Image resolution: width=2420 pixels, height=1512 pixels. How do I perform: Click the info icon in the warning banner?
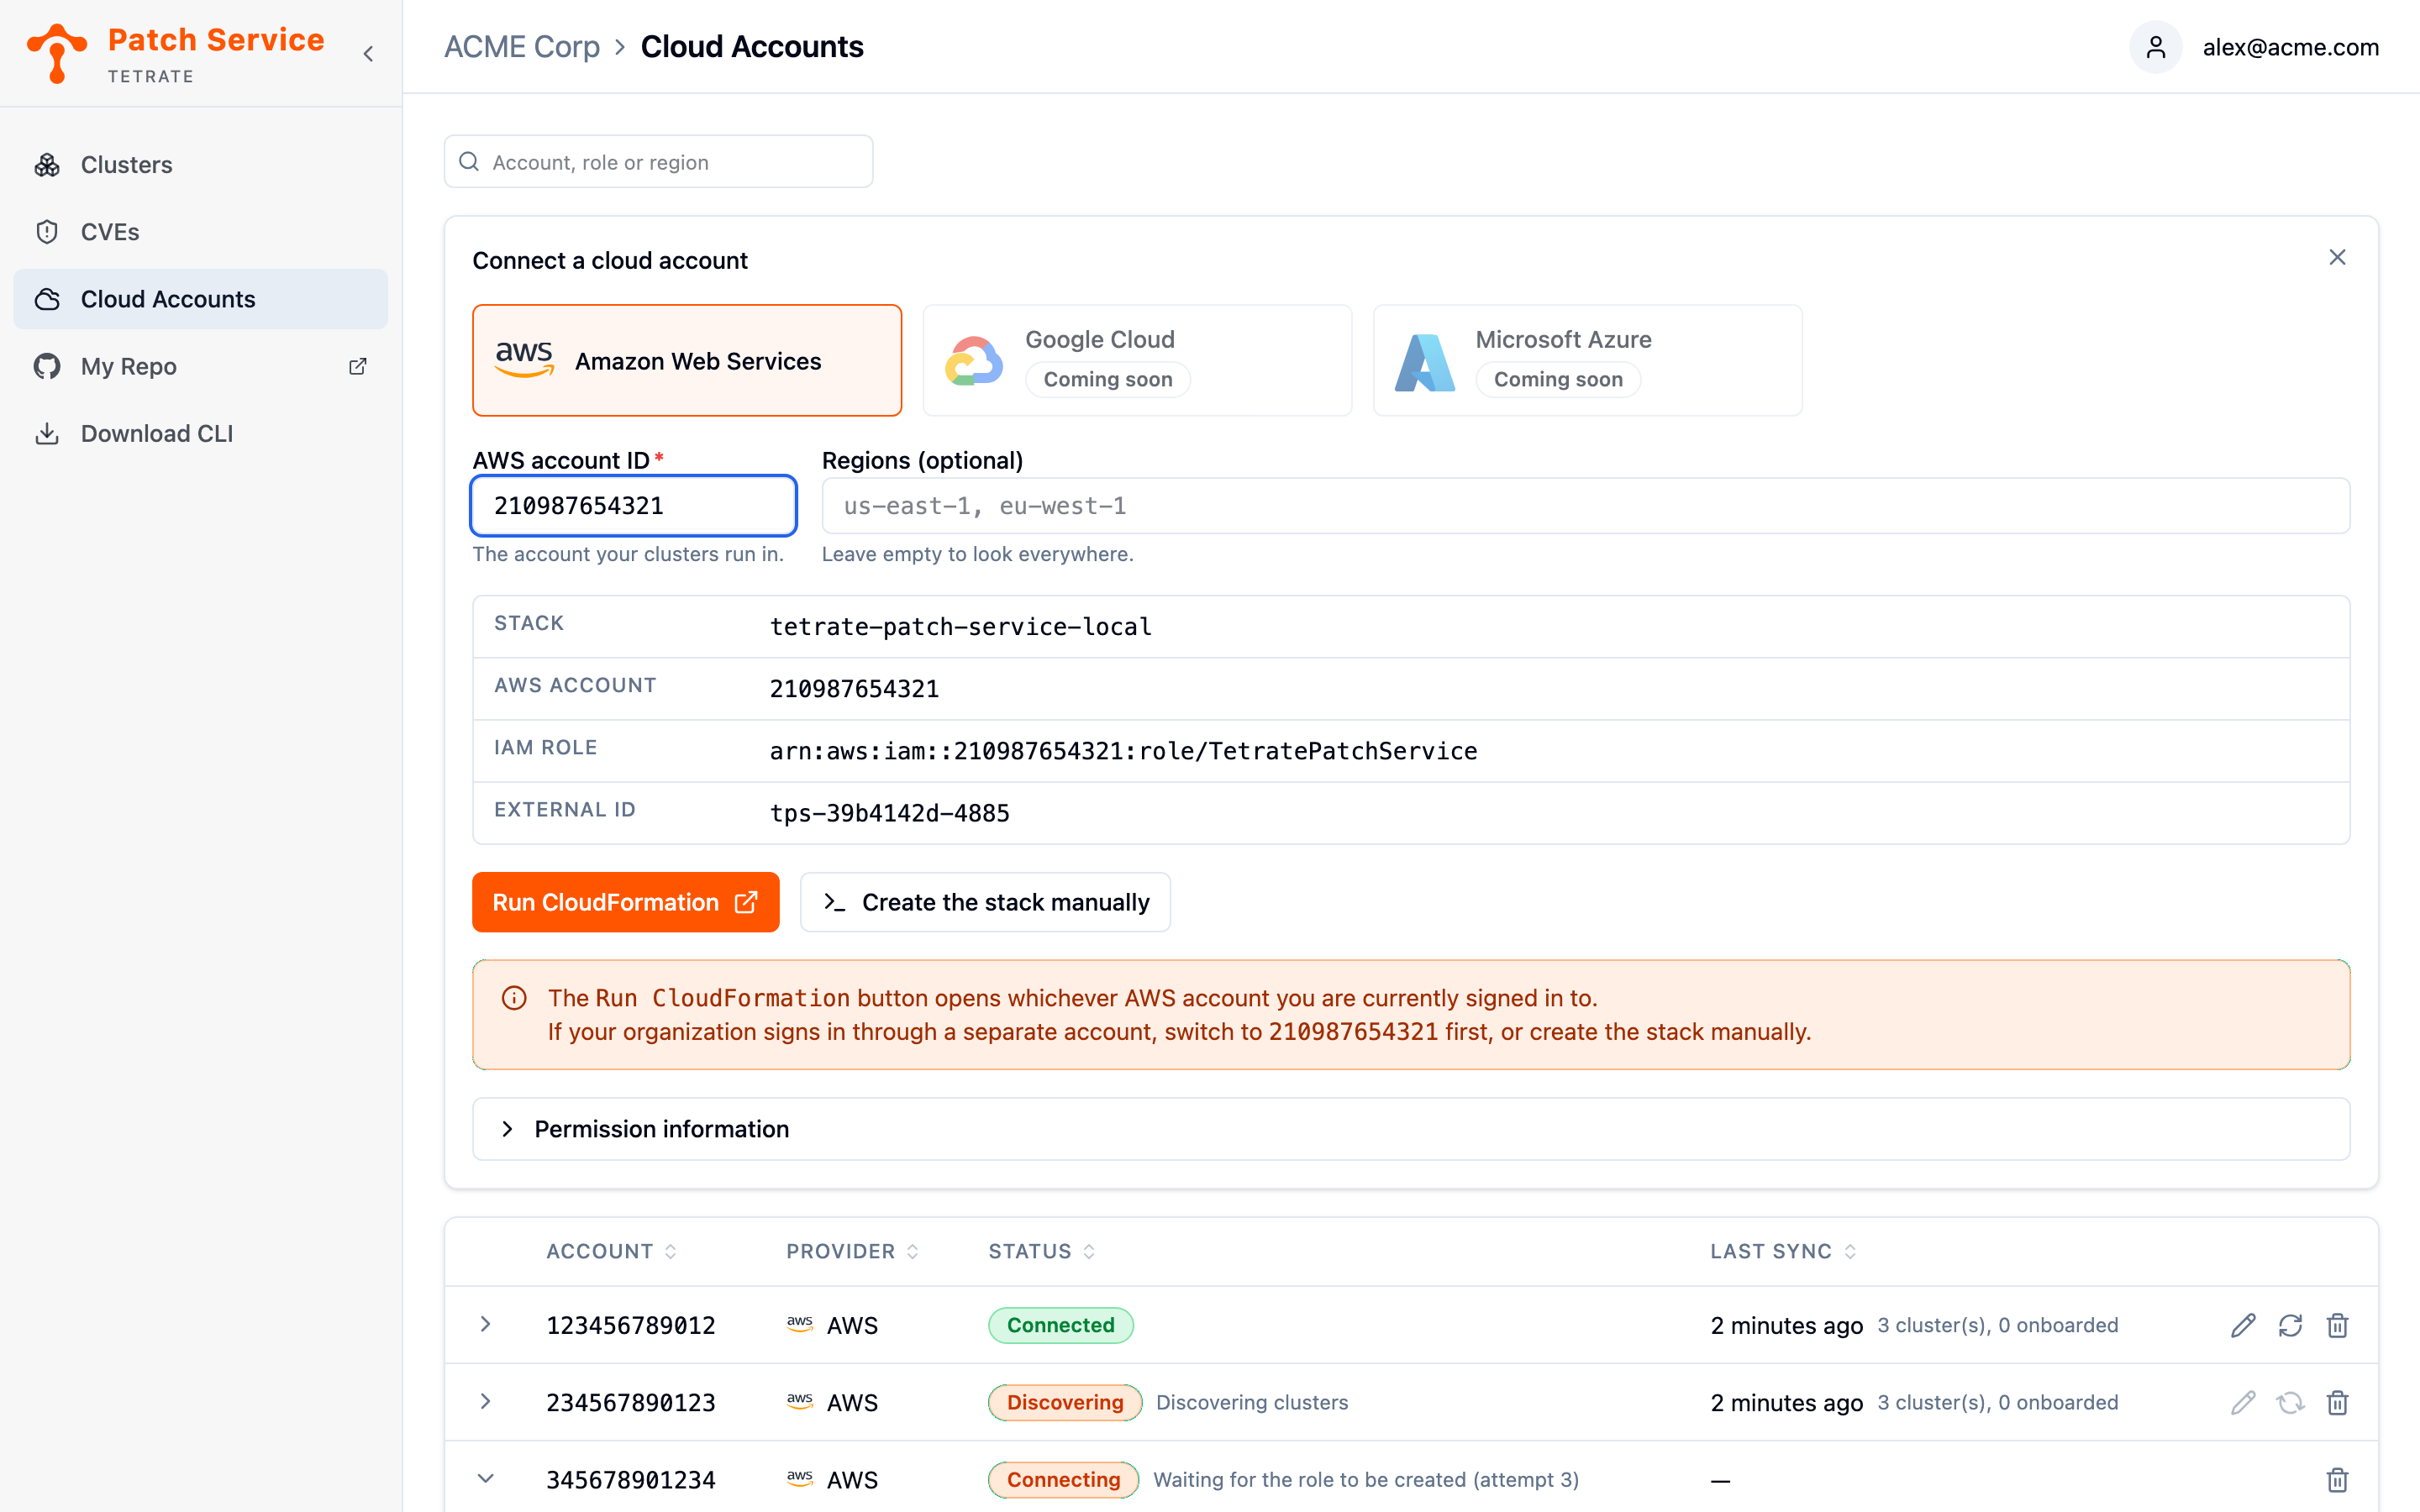(x=514, y=997)
